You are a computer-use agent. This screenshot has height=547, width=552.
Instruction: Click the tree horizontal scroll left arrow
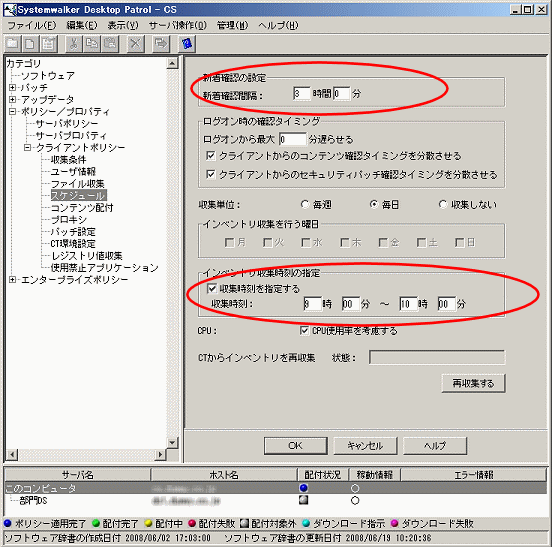click(12, 454)
